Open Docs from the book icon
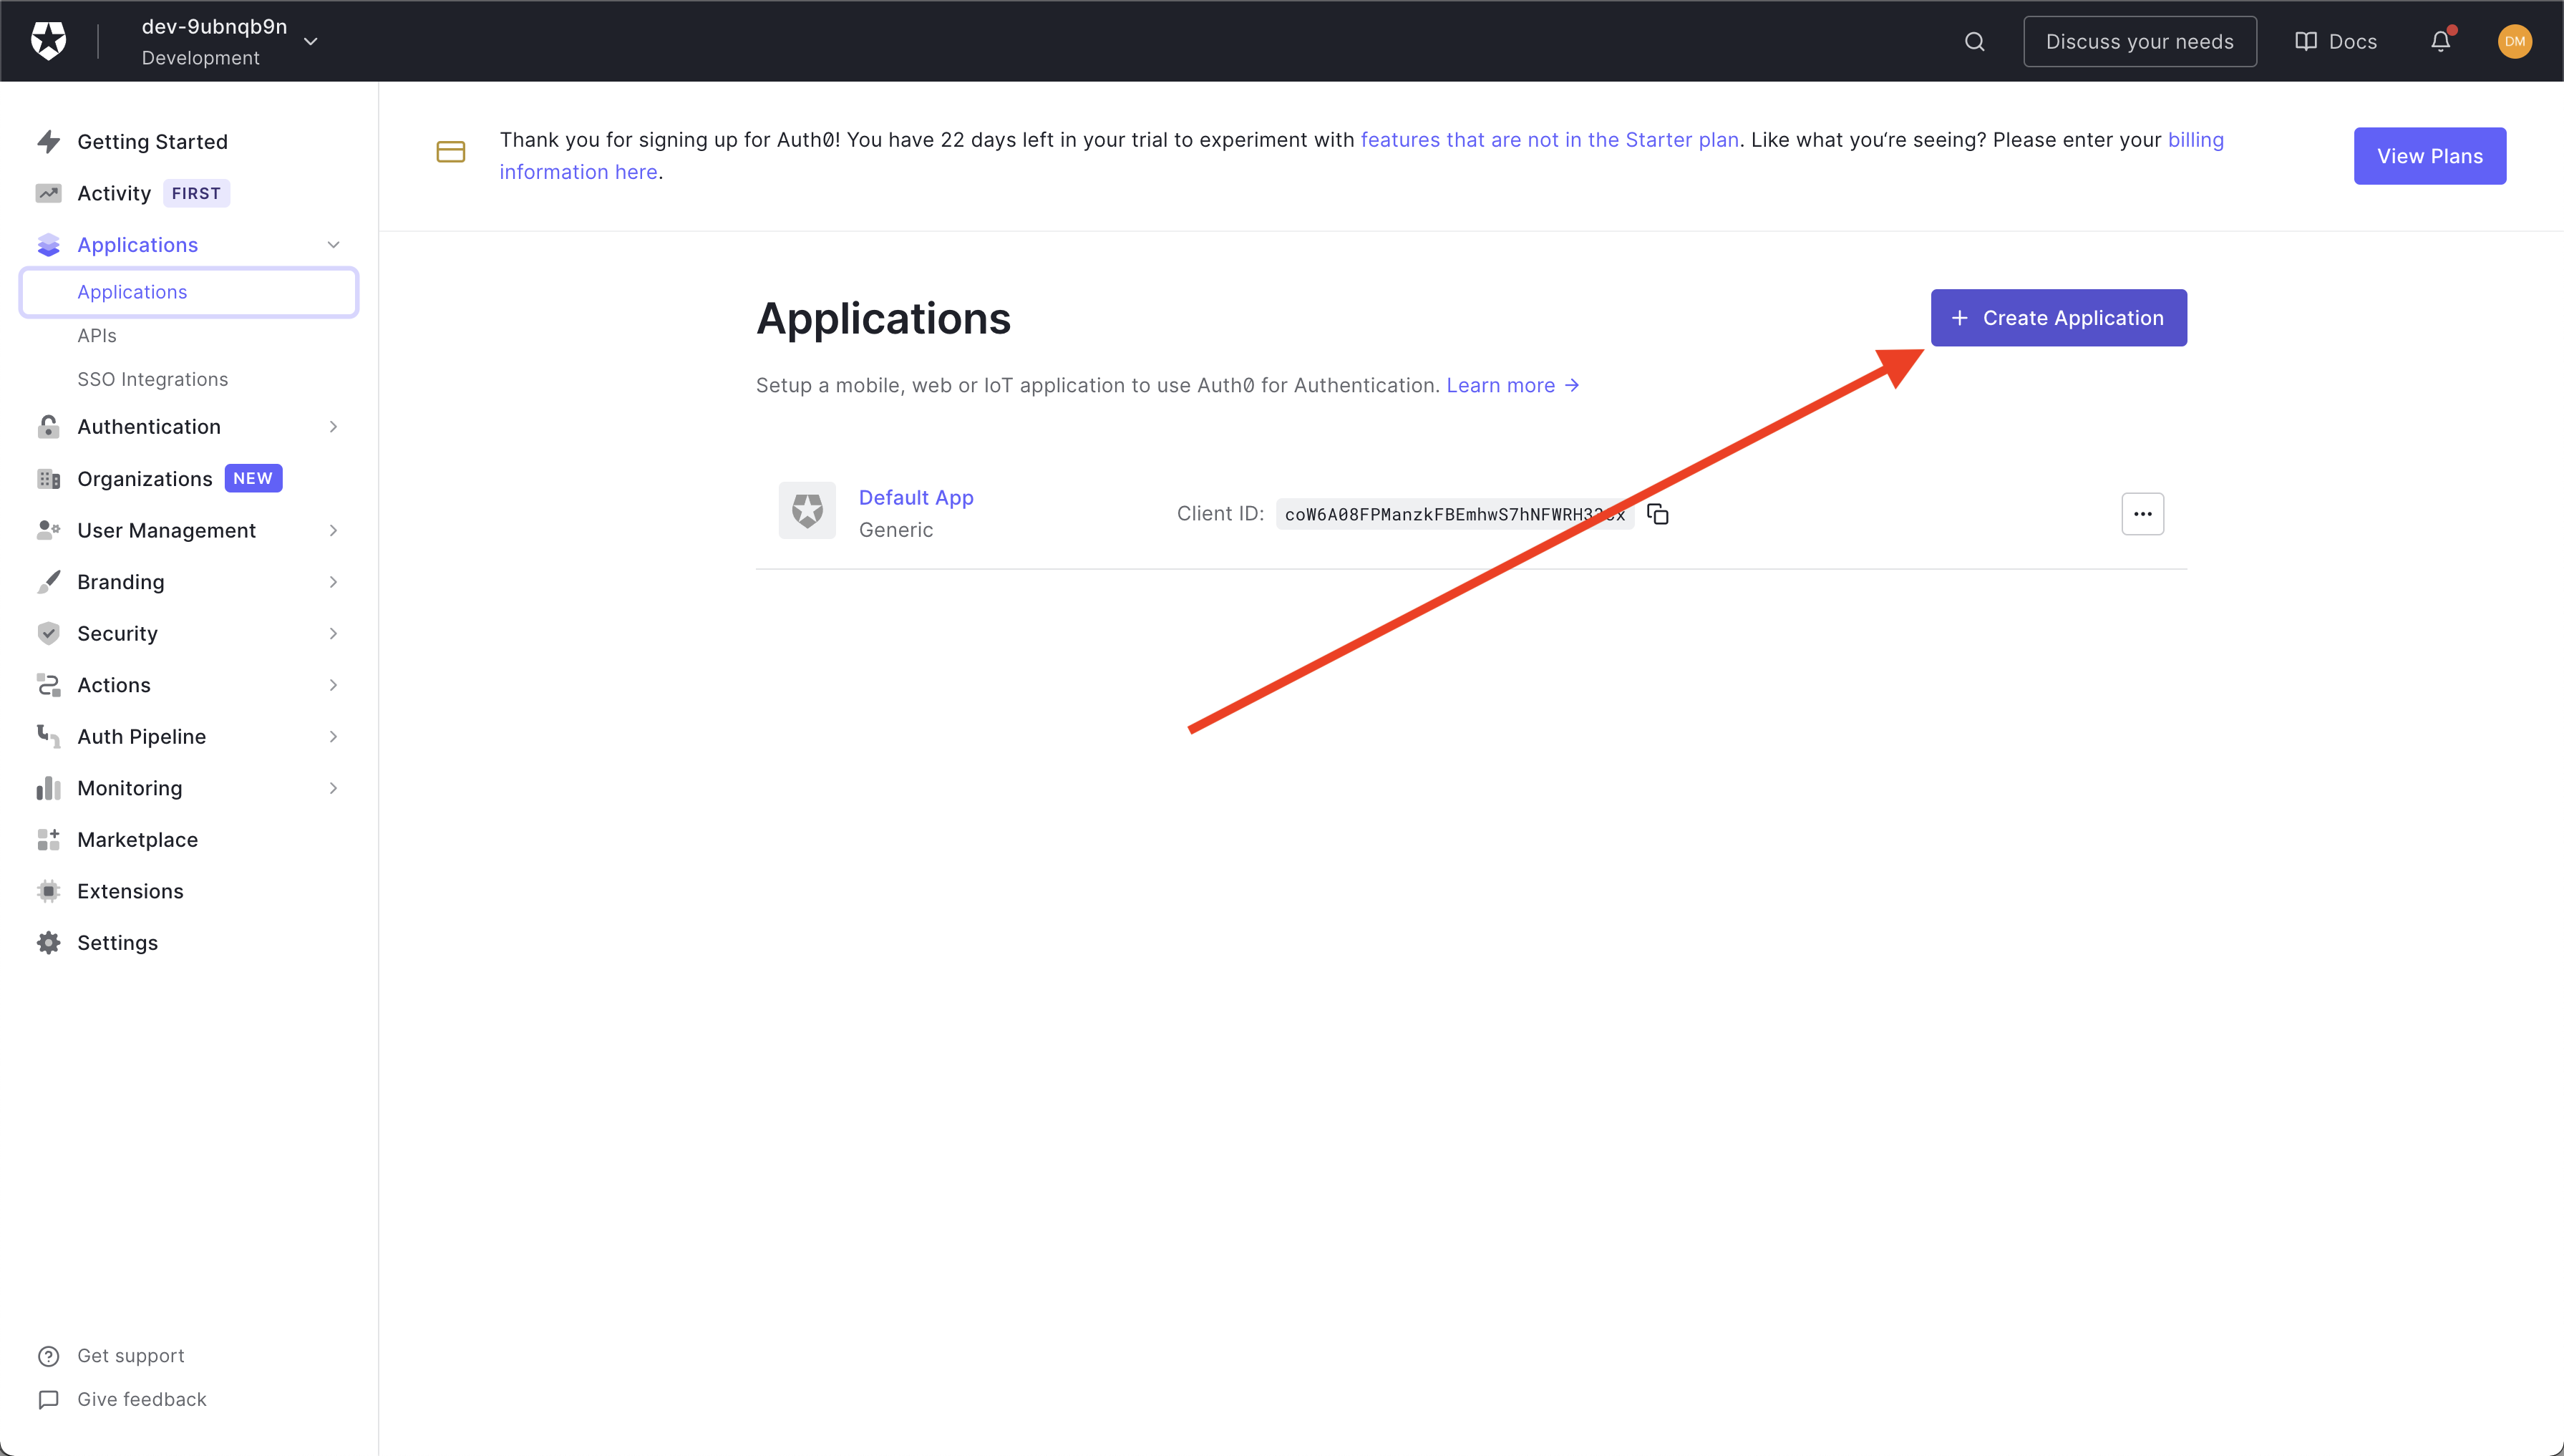 2305,41
